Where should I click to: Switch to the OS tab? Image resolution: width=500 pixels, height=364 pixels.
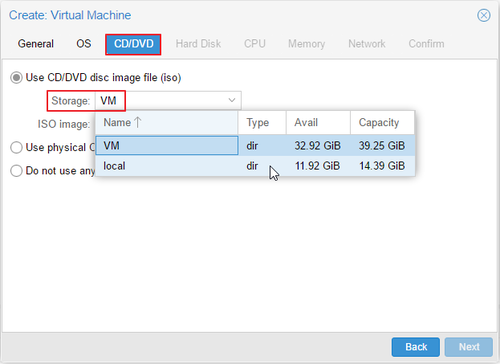pos(84,44)
